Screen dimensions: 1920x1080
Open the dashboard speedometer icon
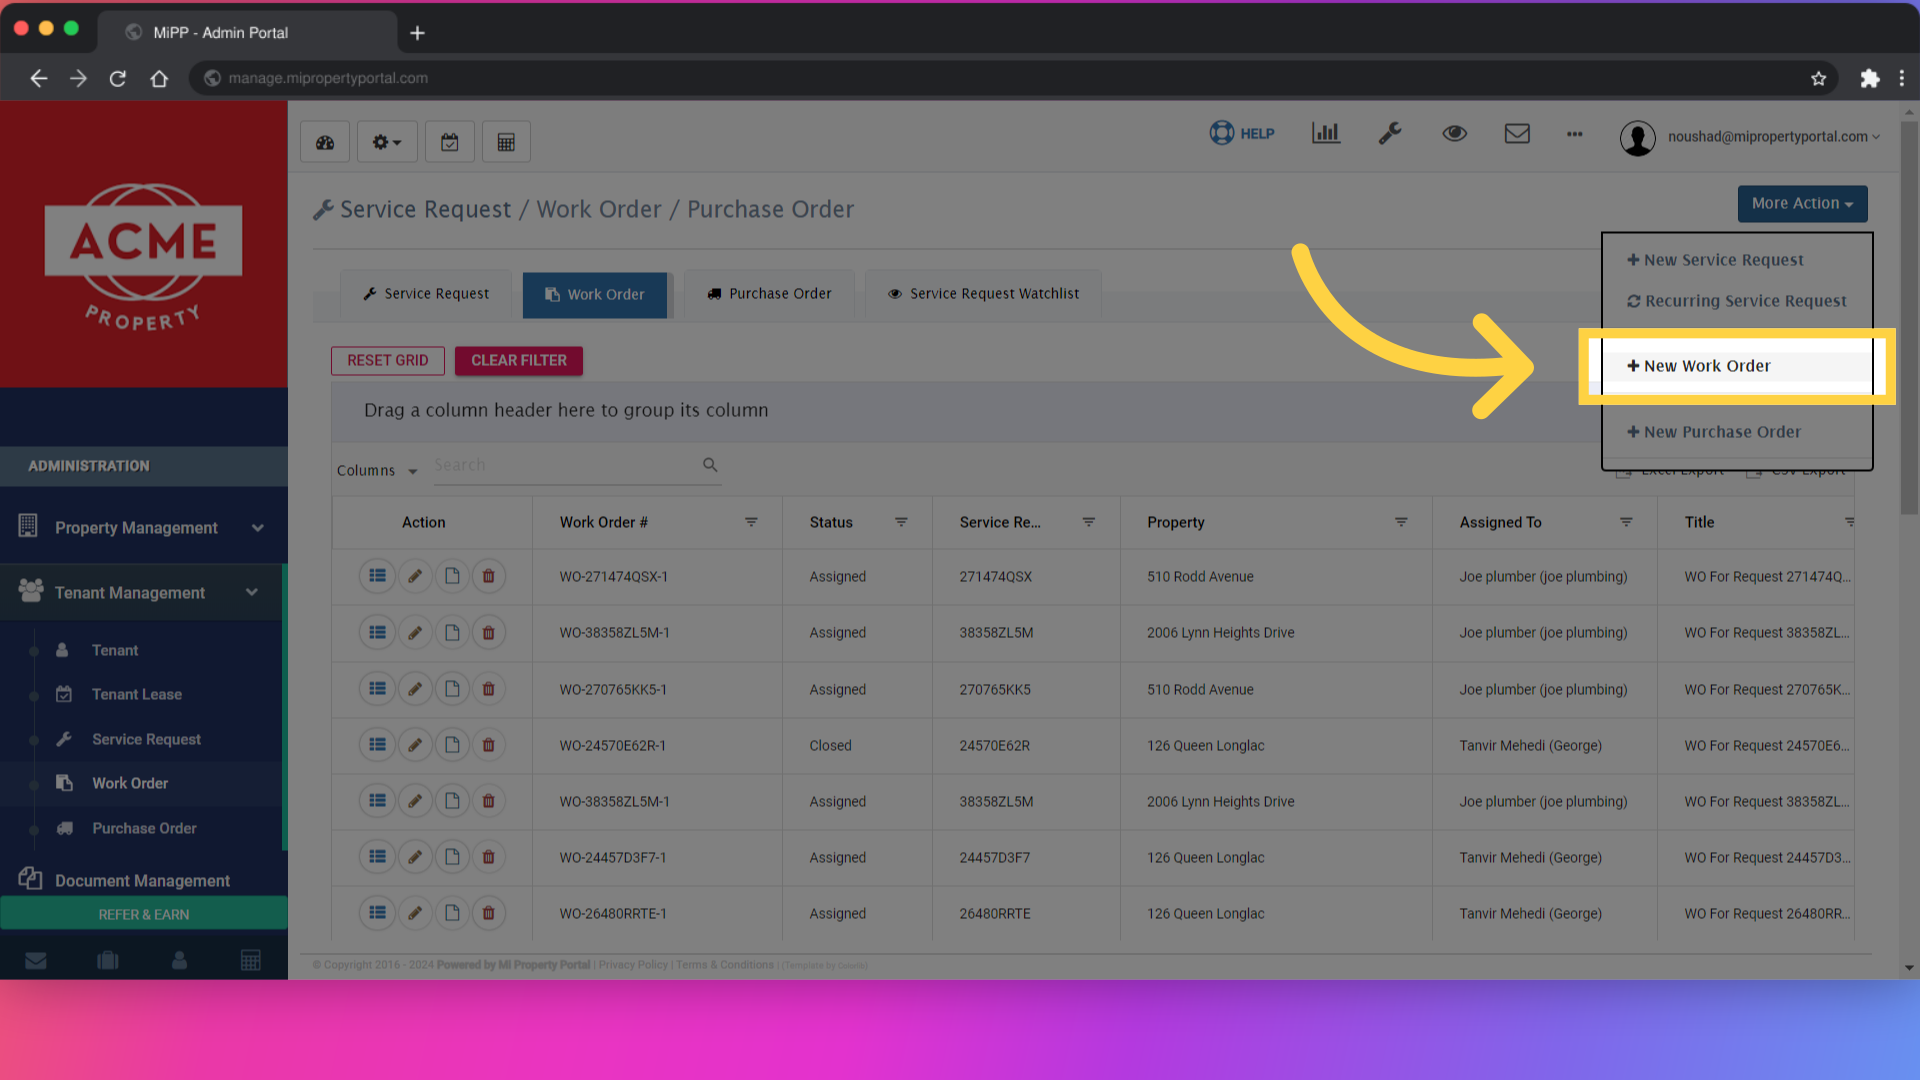[x=324, y=141]
